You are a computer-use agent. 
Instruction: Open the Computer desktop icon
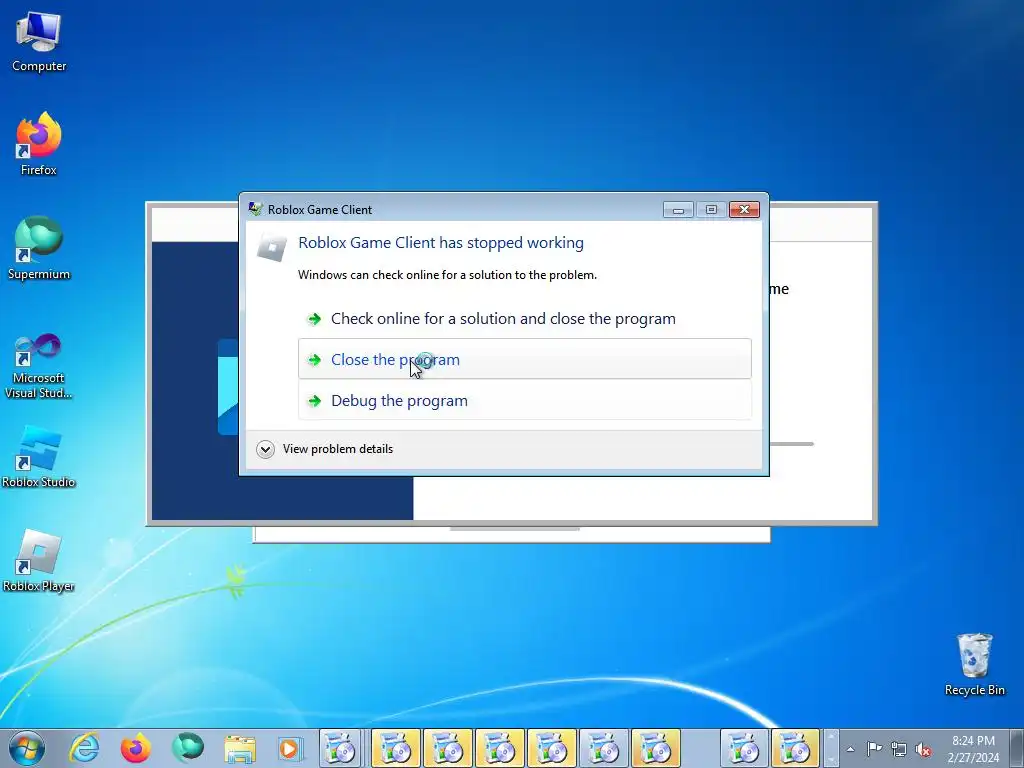39,42
